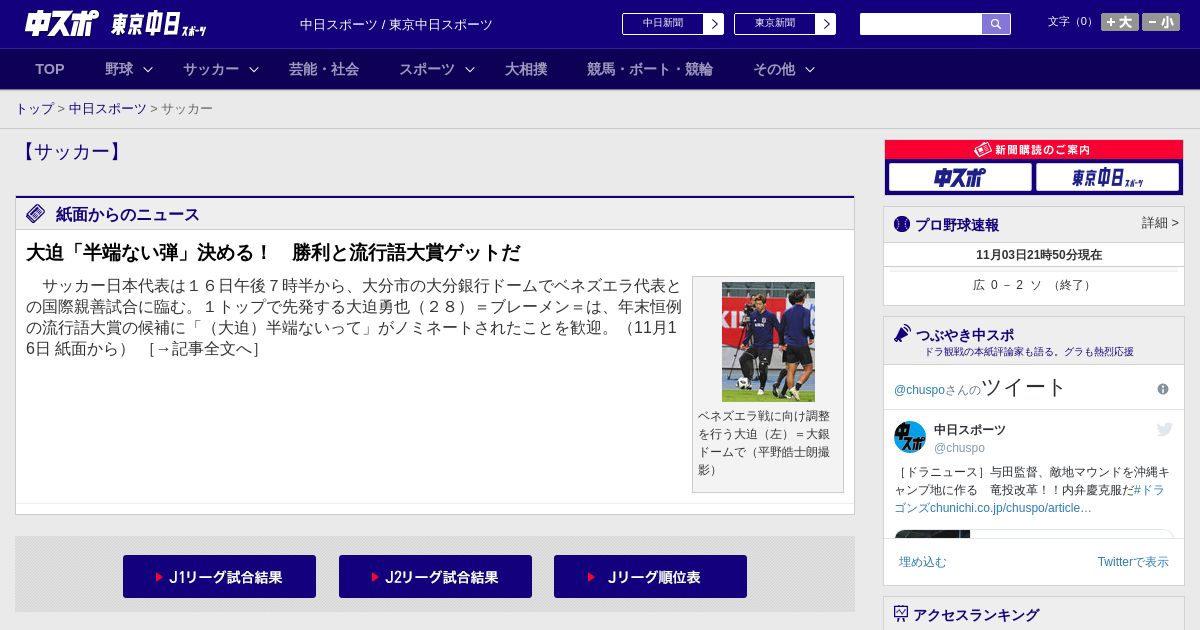Click the 中日スポーツ breadcrumb link

click(x=108, y=108)
